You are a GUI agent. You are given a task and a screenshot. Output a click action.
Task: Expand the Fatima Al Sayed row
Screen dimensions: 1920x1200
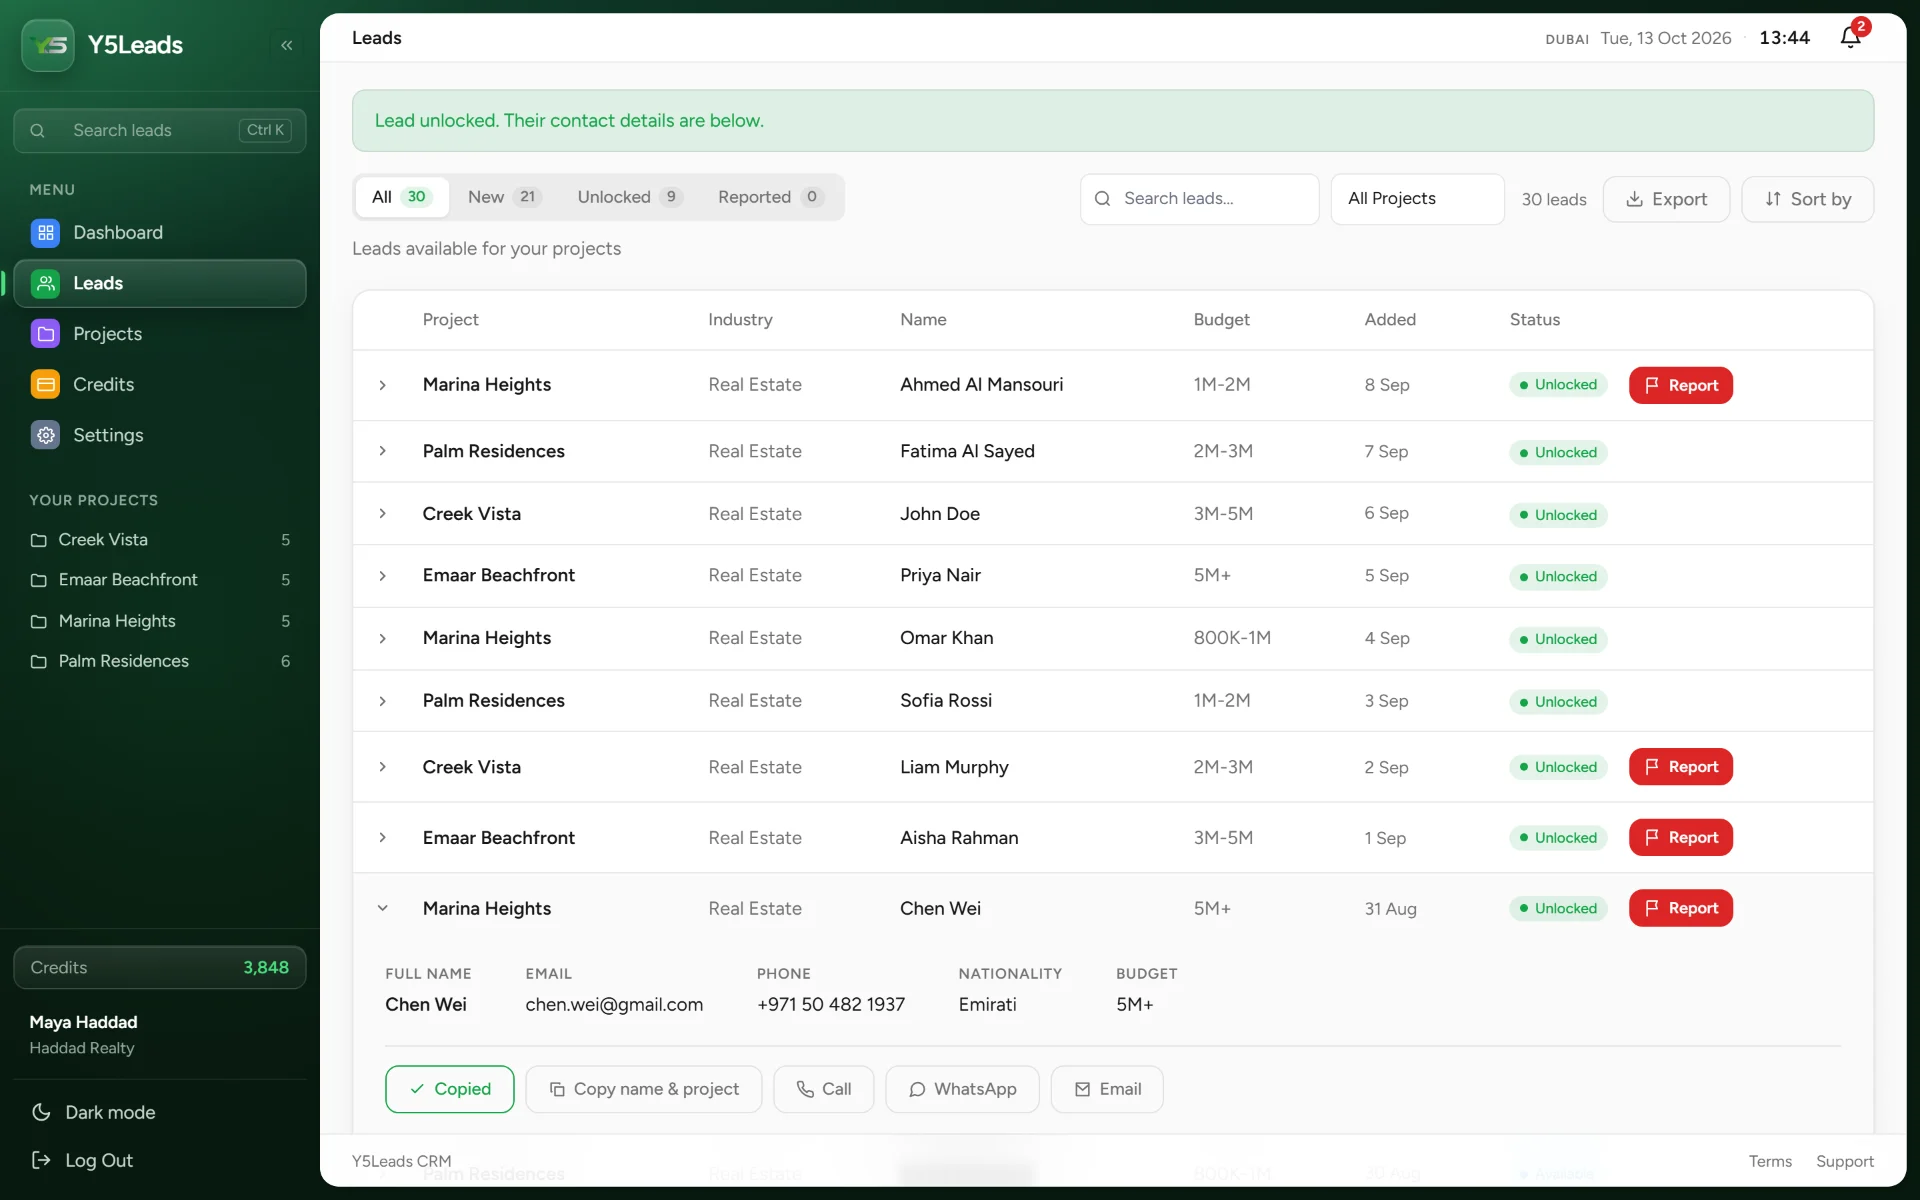pos(382,451)
